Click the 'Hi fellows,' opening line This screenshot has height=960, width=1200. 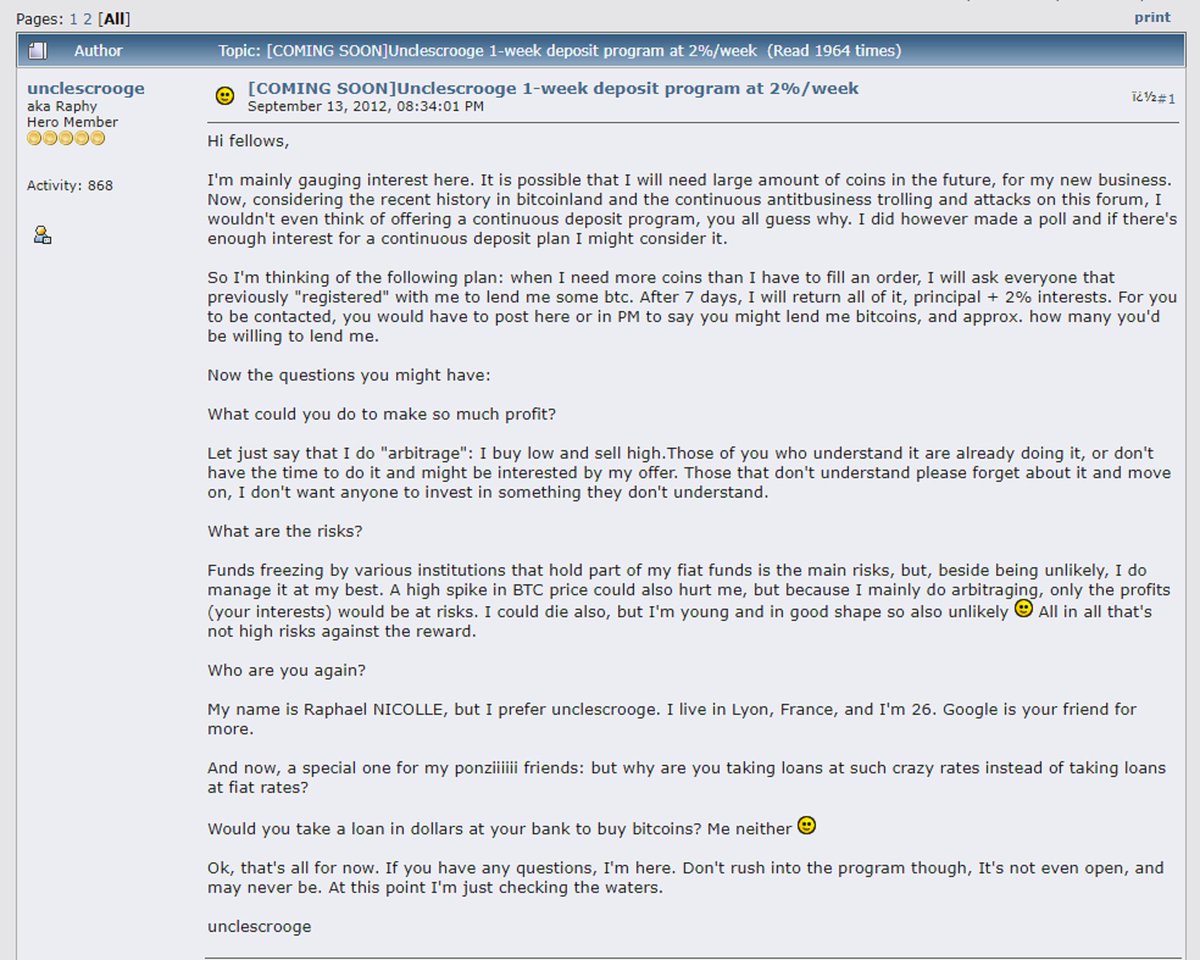(x=248, y=141)
